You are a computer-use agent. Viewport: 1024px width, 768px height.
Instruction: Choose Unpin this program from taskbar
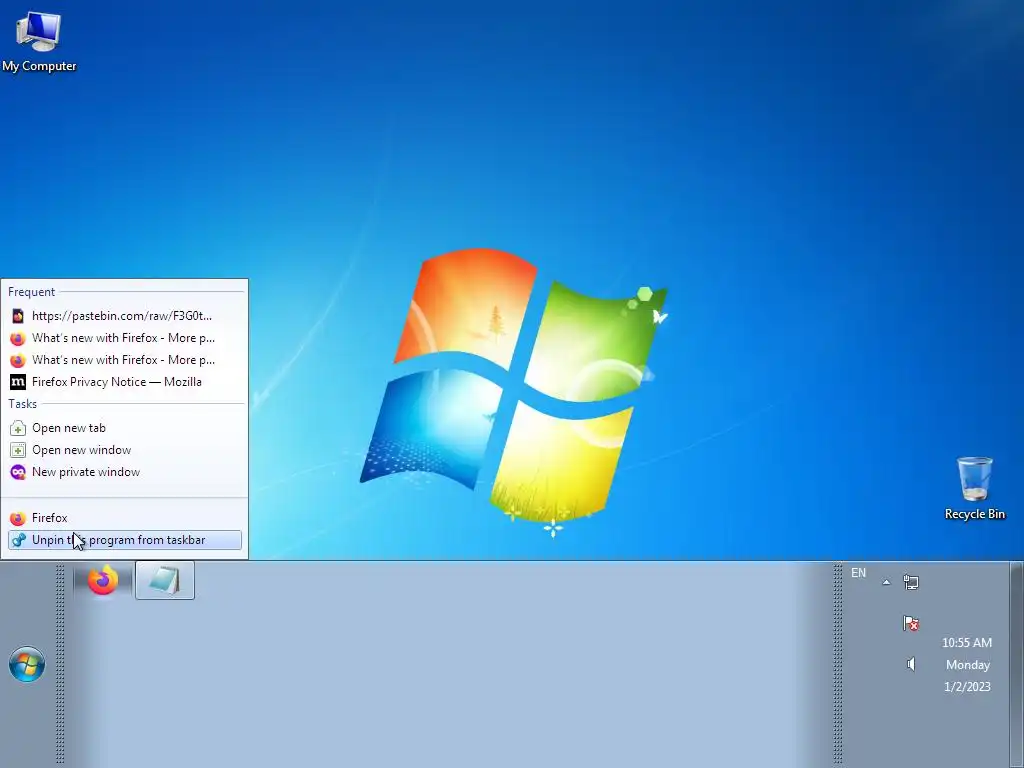click(125, 540)
